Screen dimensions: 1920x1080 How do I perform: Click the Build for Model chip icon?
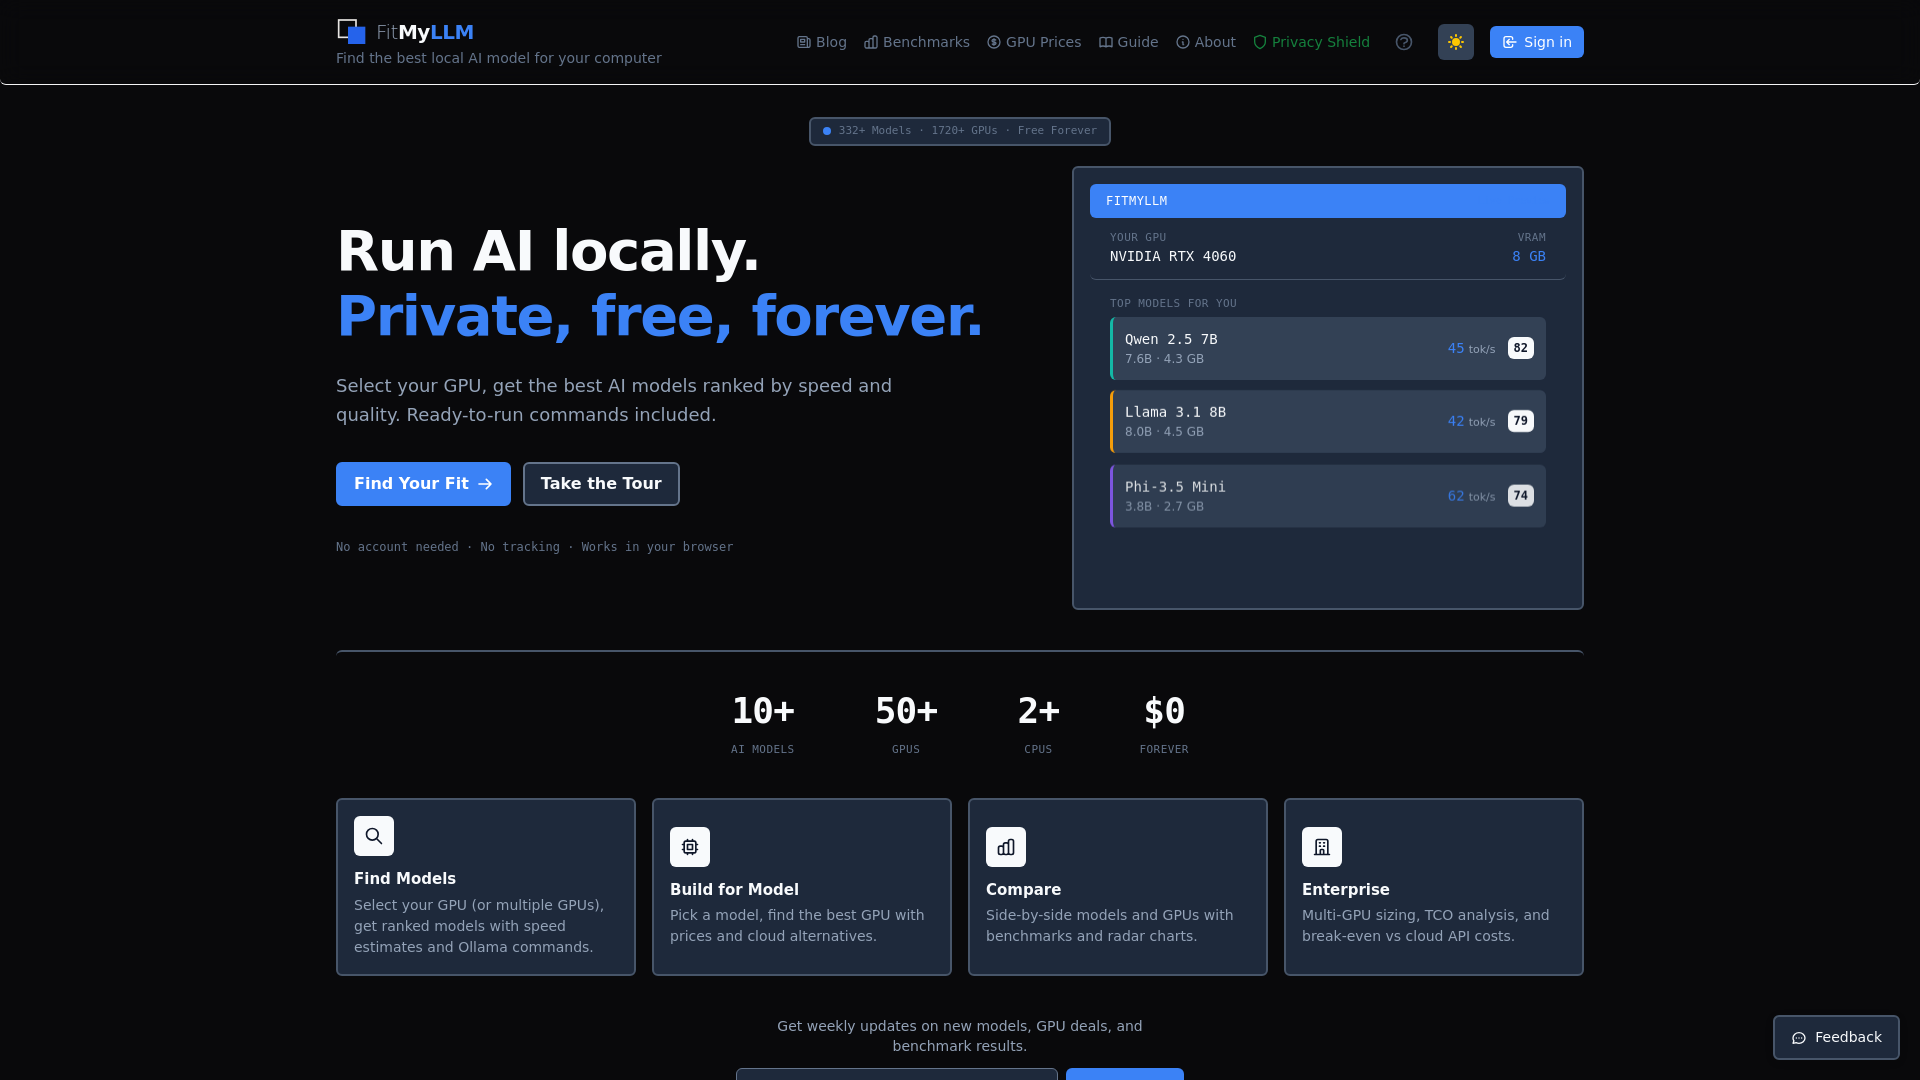[x=690, y=847]
